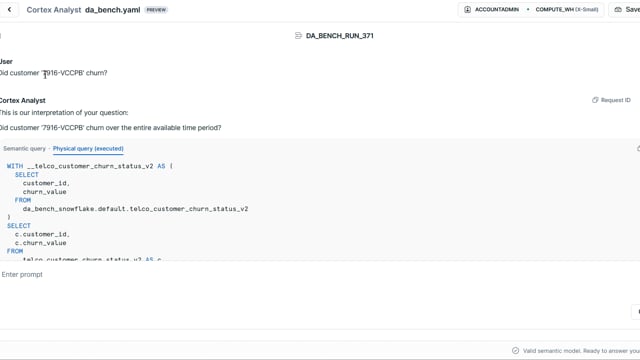Switch to the Semantic query tab
This screenshot has width=640, height=360.
point(24,149)
